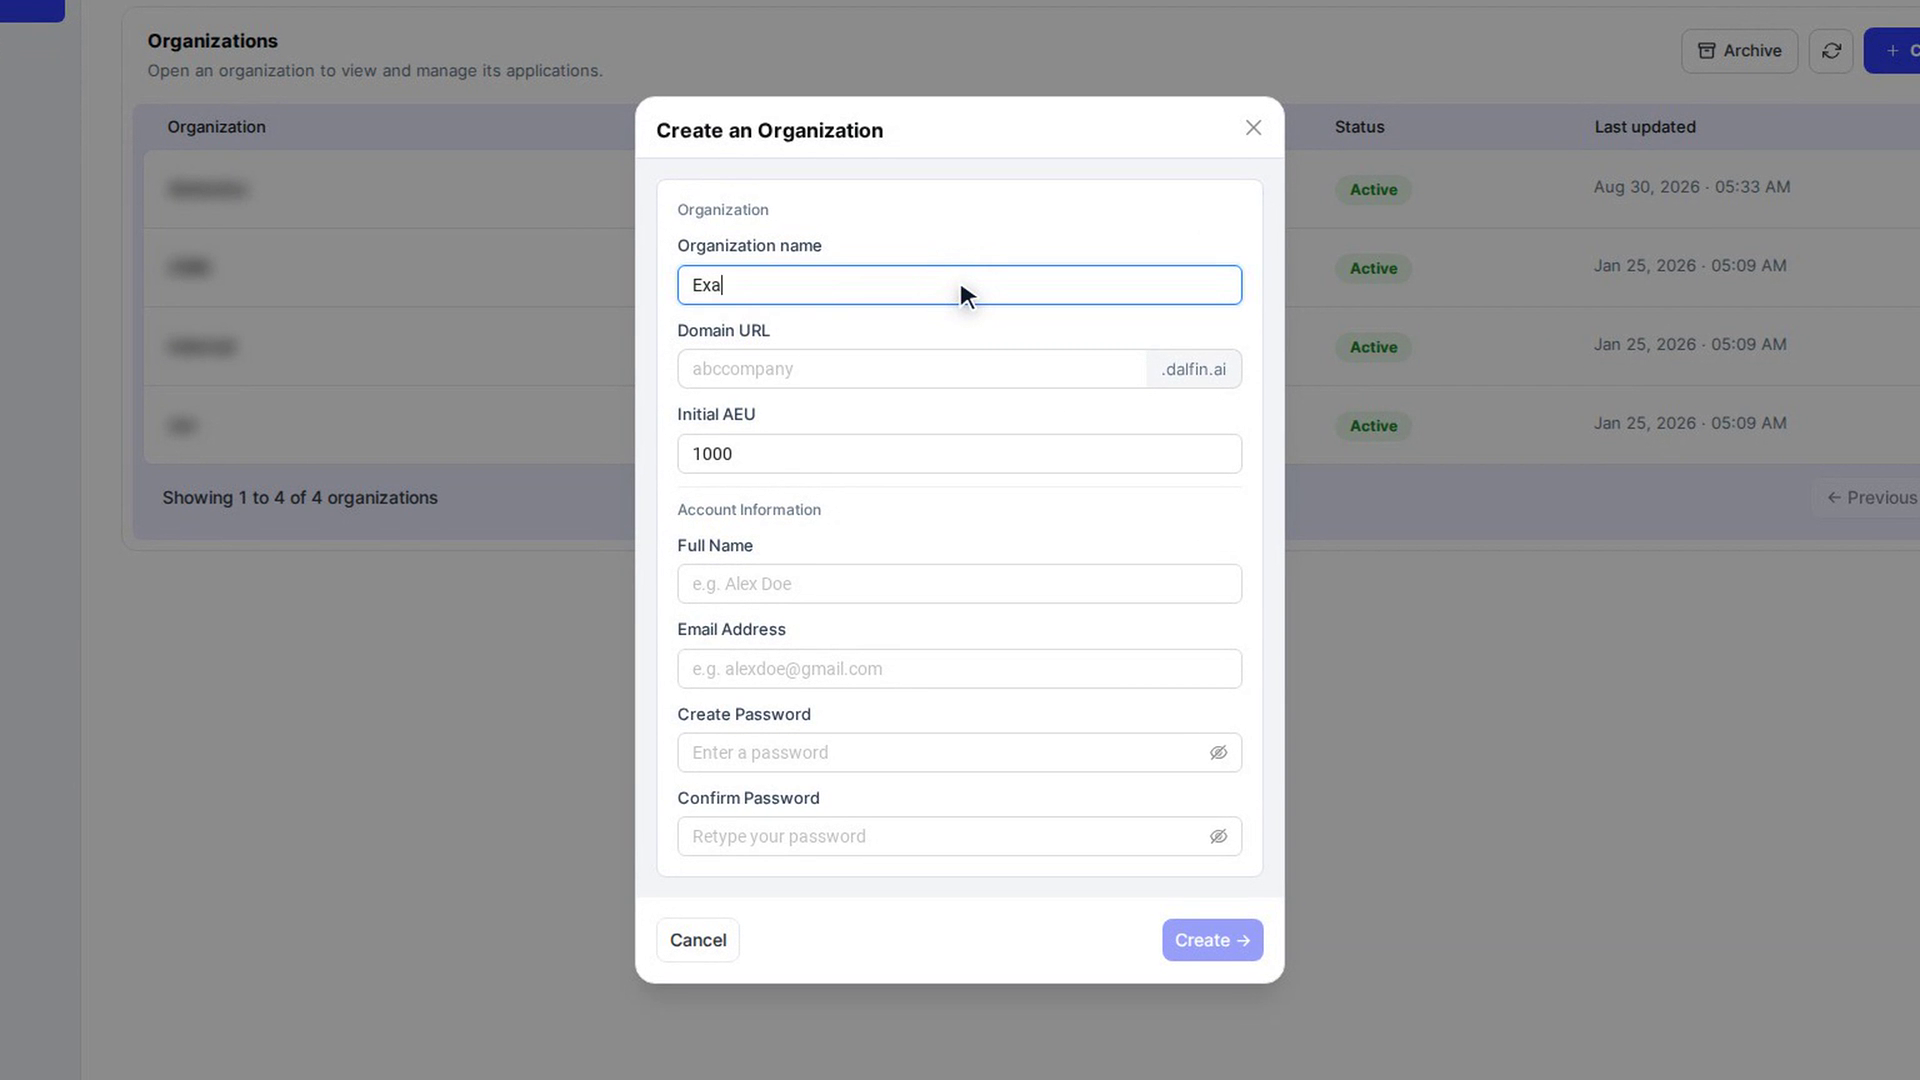This screenshot has width=1920, height=1080.
Task: Open the Archive view
Action: click(1739, 51)
